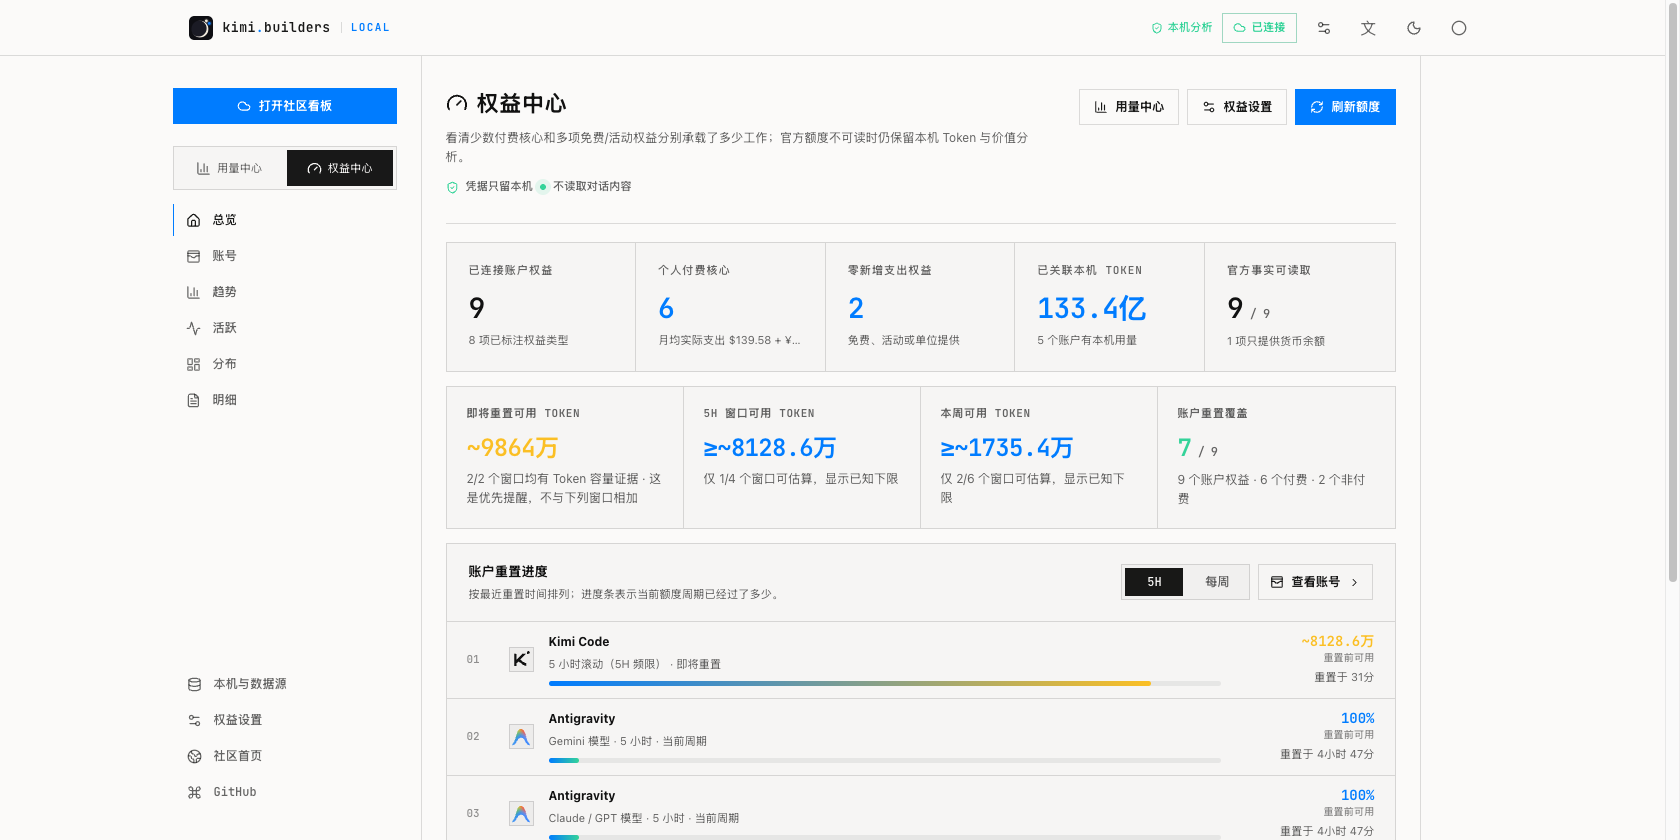The height and width of the screenshot is (840, 1680).
Task: Open 明细 details in sidebar
Action: pos(285,400)
